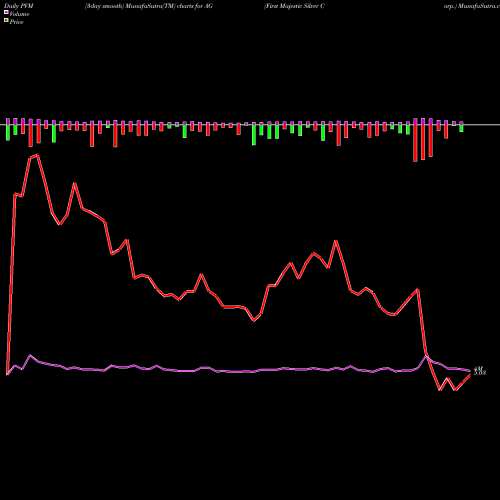Click the highest peak of the red price line
The width and height of the screenshot is (500, 500).
37,155
